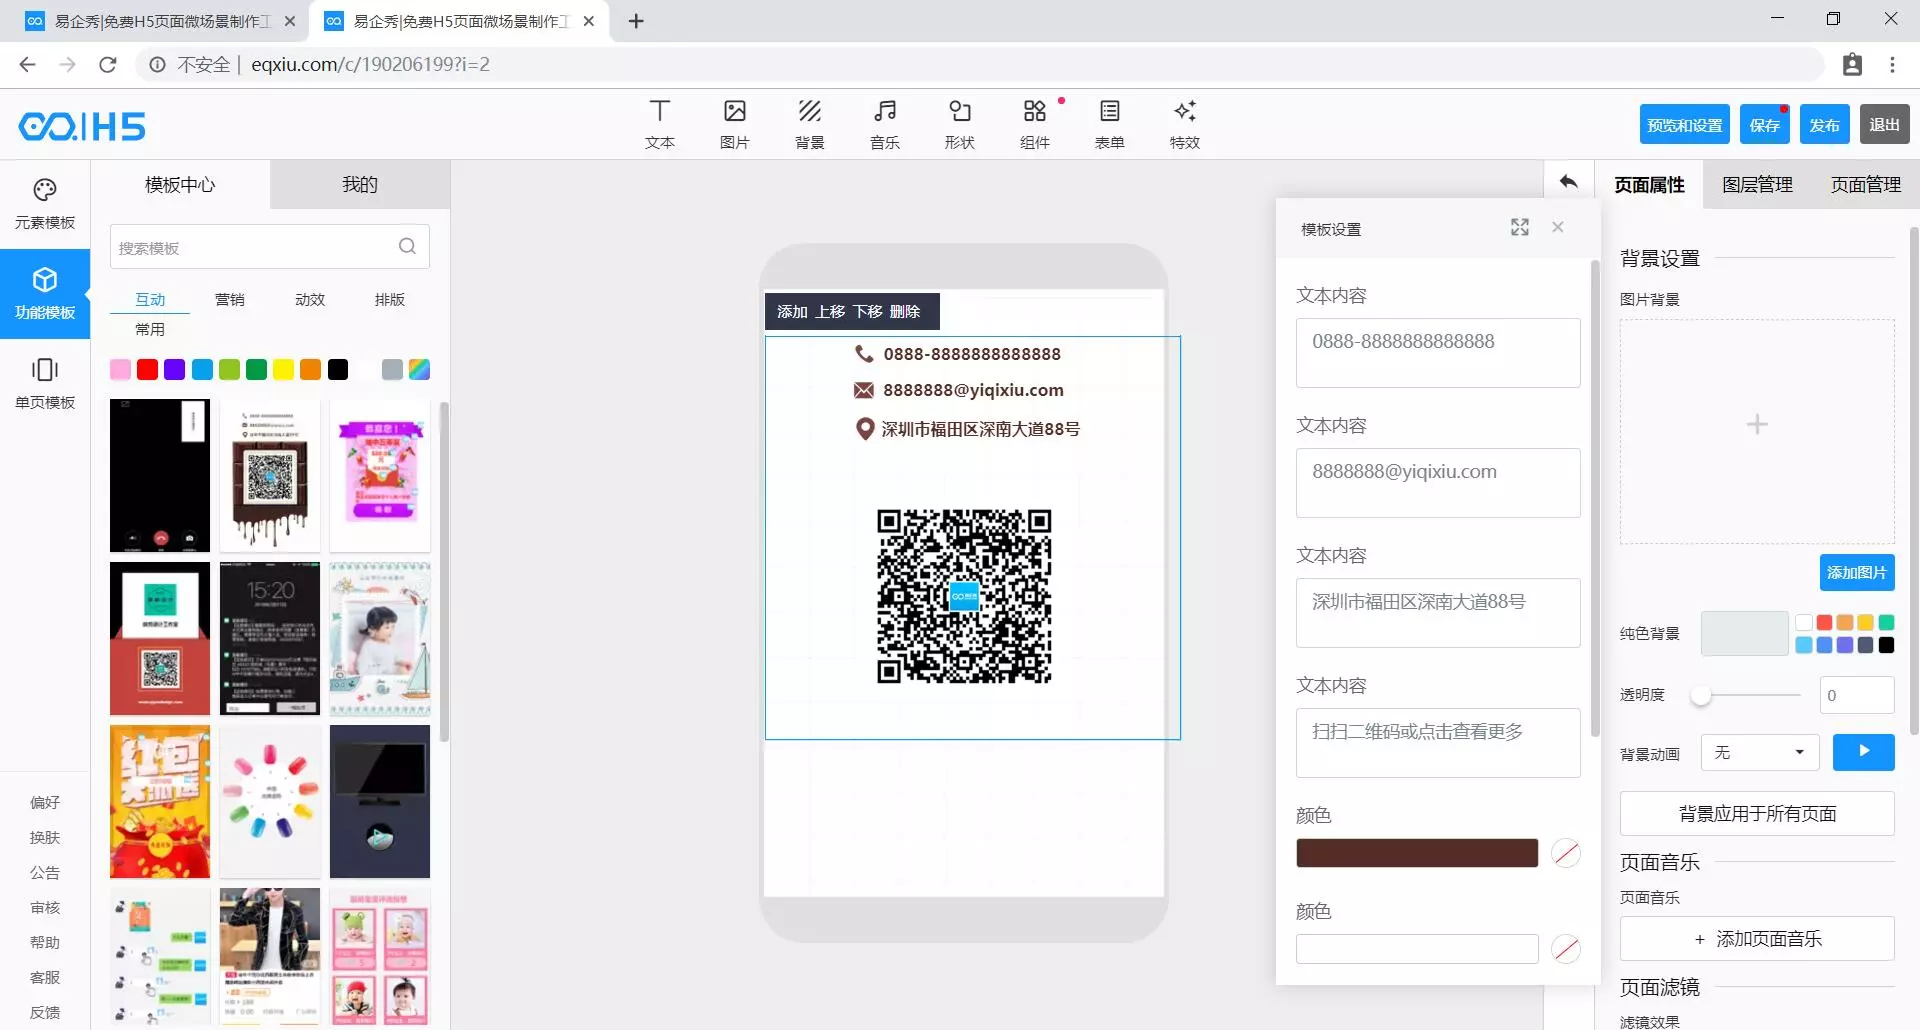This screenshot has width=1920, height=1030.
Task: Switch to 模板中心 tab
Action: coord(180,185)
